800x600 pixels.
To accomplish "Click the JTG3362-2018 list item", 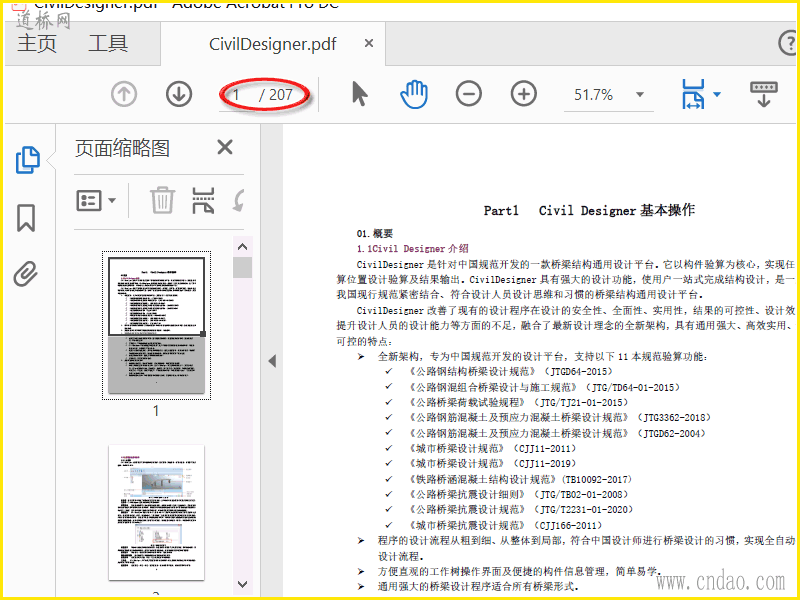I will tap(560, 418).
